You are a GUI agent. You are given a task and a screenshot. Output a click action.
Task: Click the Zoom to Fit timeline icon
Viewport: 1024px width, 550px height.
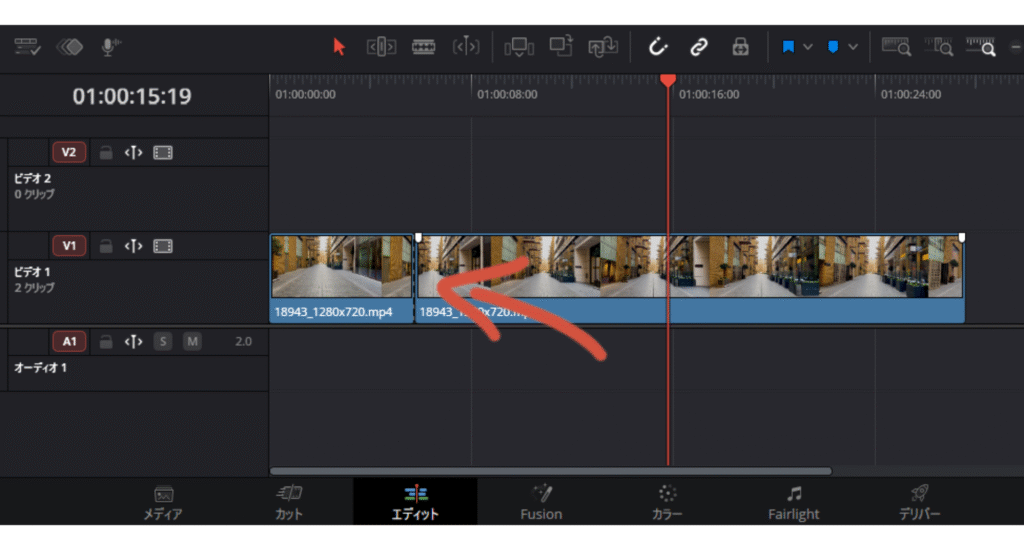(x=896, y=47)
